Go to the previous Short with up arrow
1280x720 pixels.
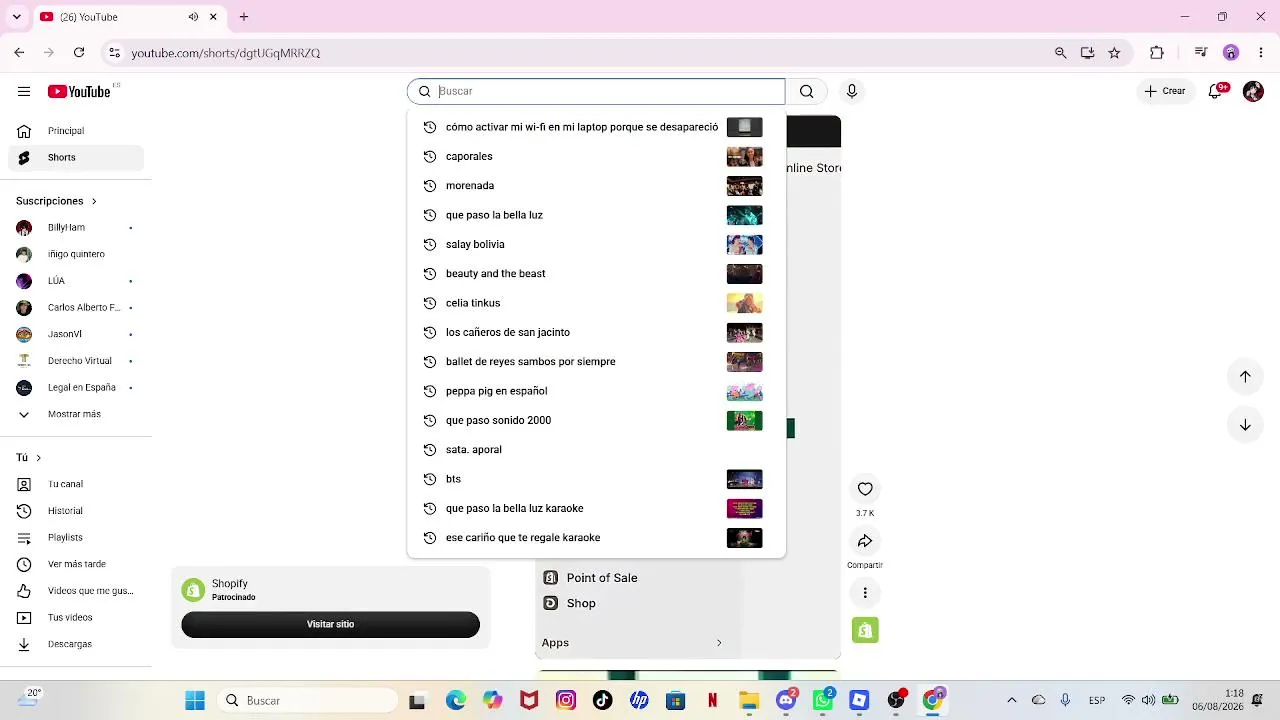tap(1245, 376)
